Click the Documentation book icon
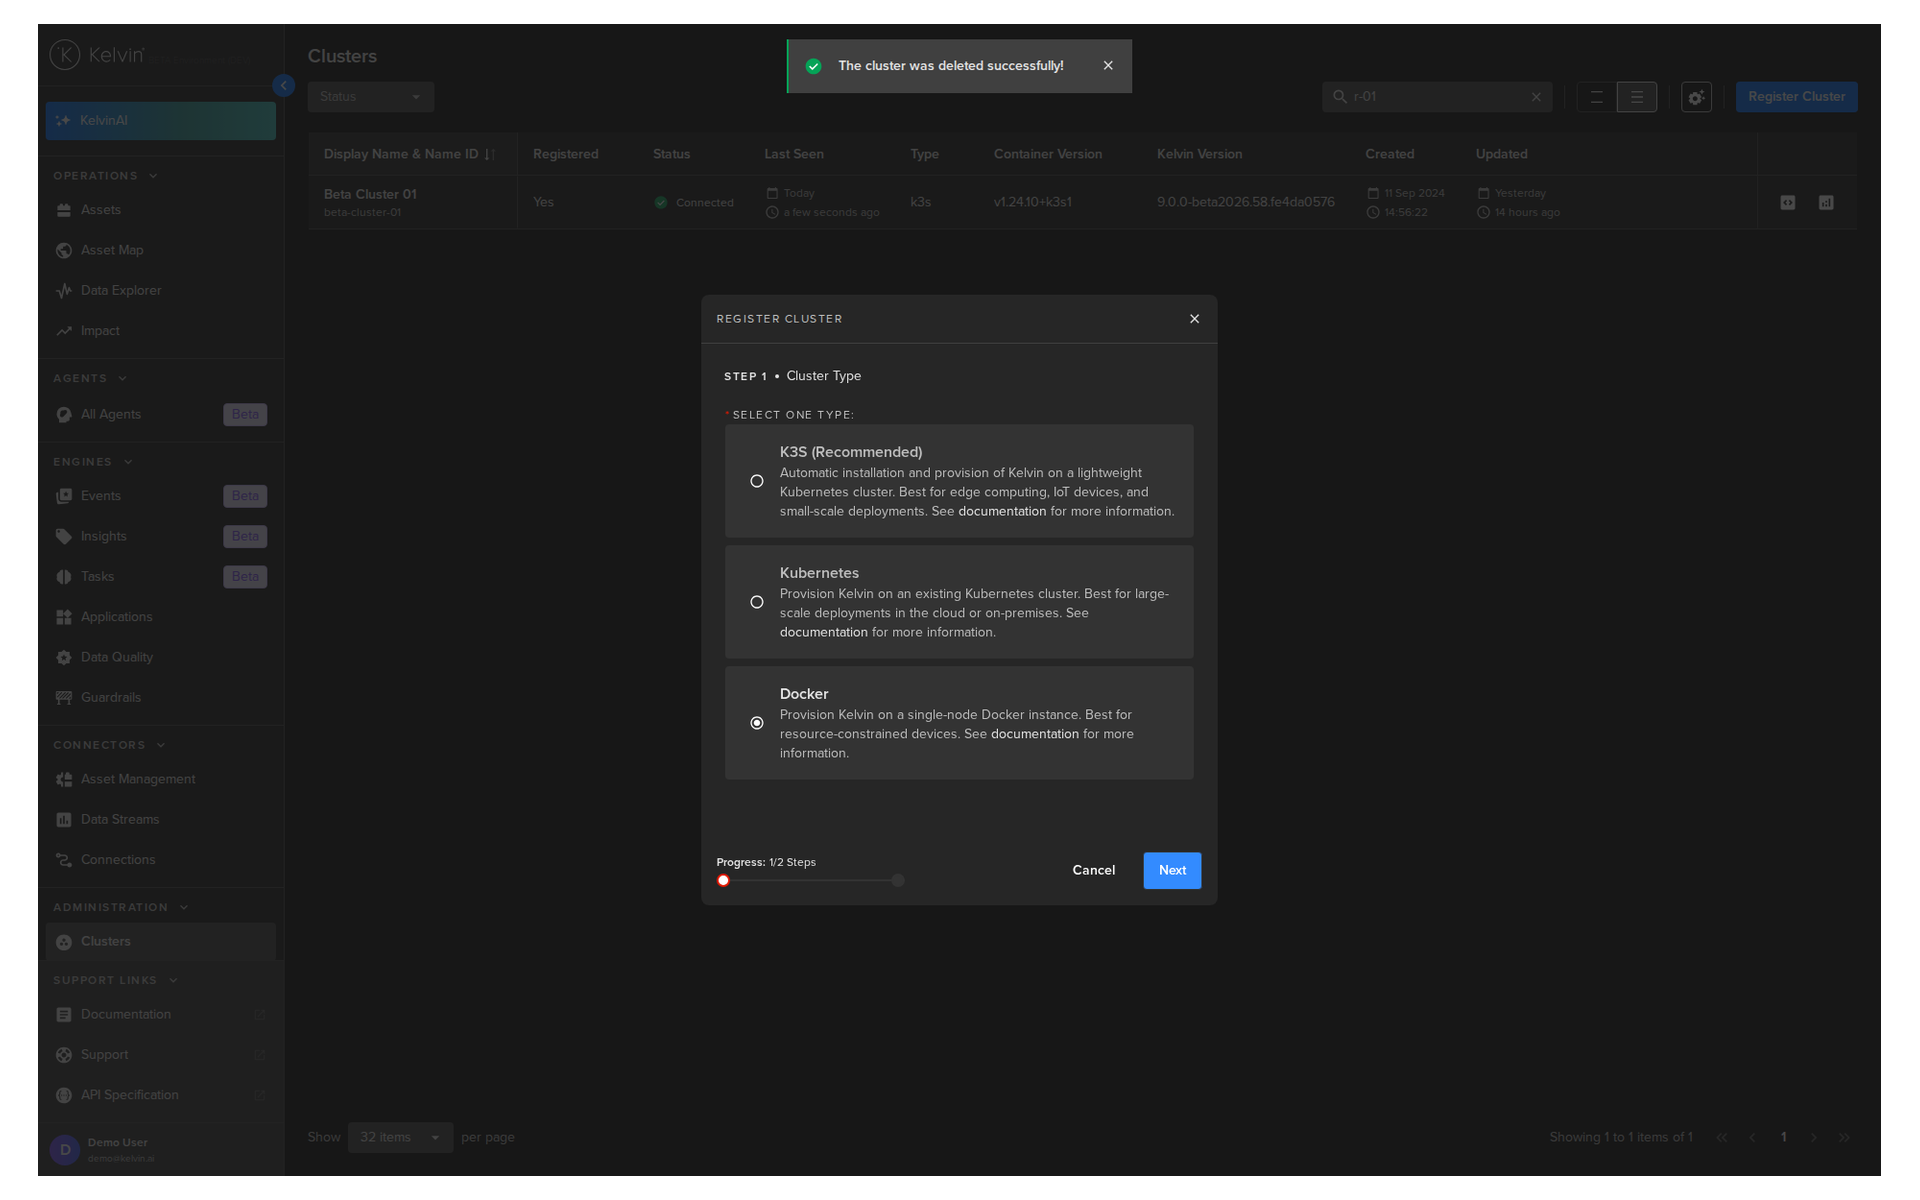This screenshot has height=1200, width=1920. tap(64, 1015)
